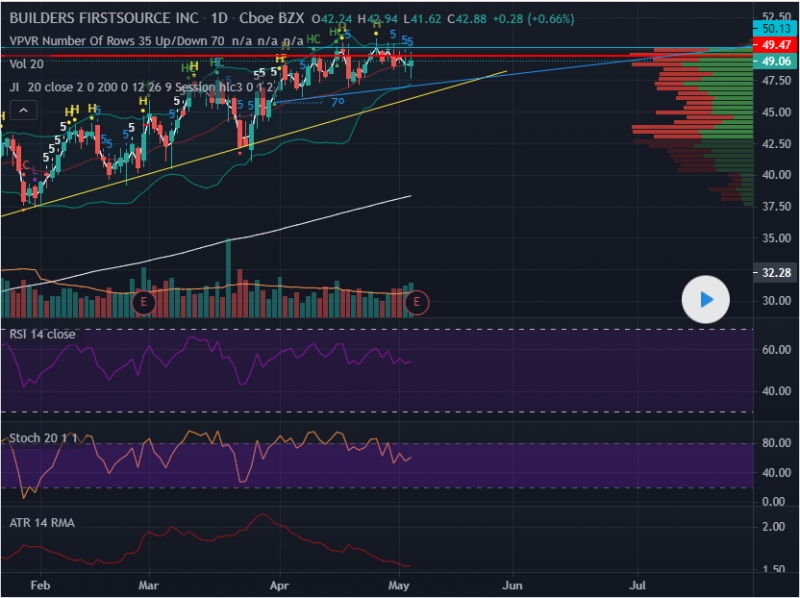Click the round blue play button
800x598 pixels.
pos(706,299)
